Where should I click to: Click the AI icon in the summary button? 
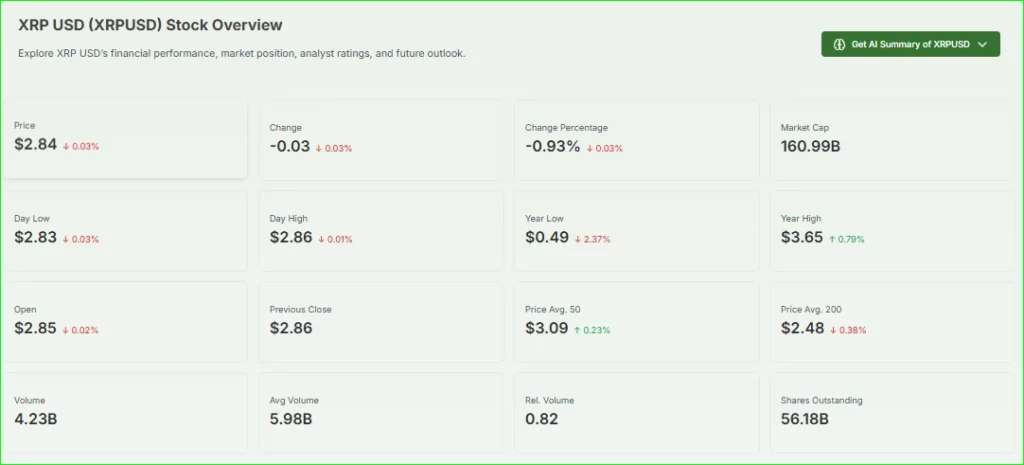pyautogui.click(x=839, y=45)
